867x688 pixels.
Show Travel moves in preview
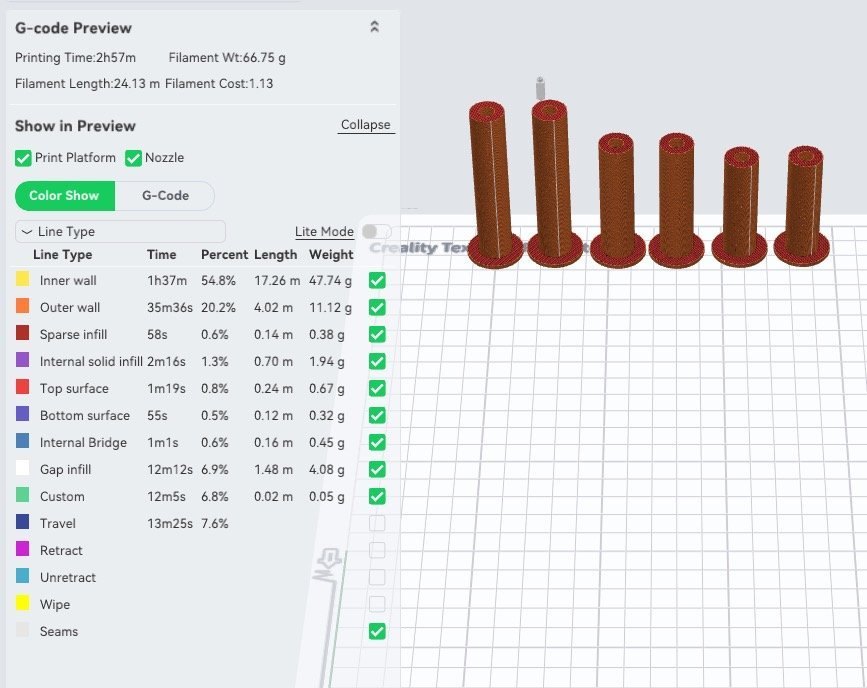pyautogui.click(x=377, y=523)
